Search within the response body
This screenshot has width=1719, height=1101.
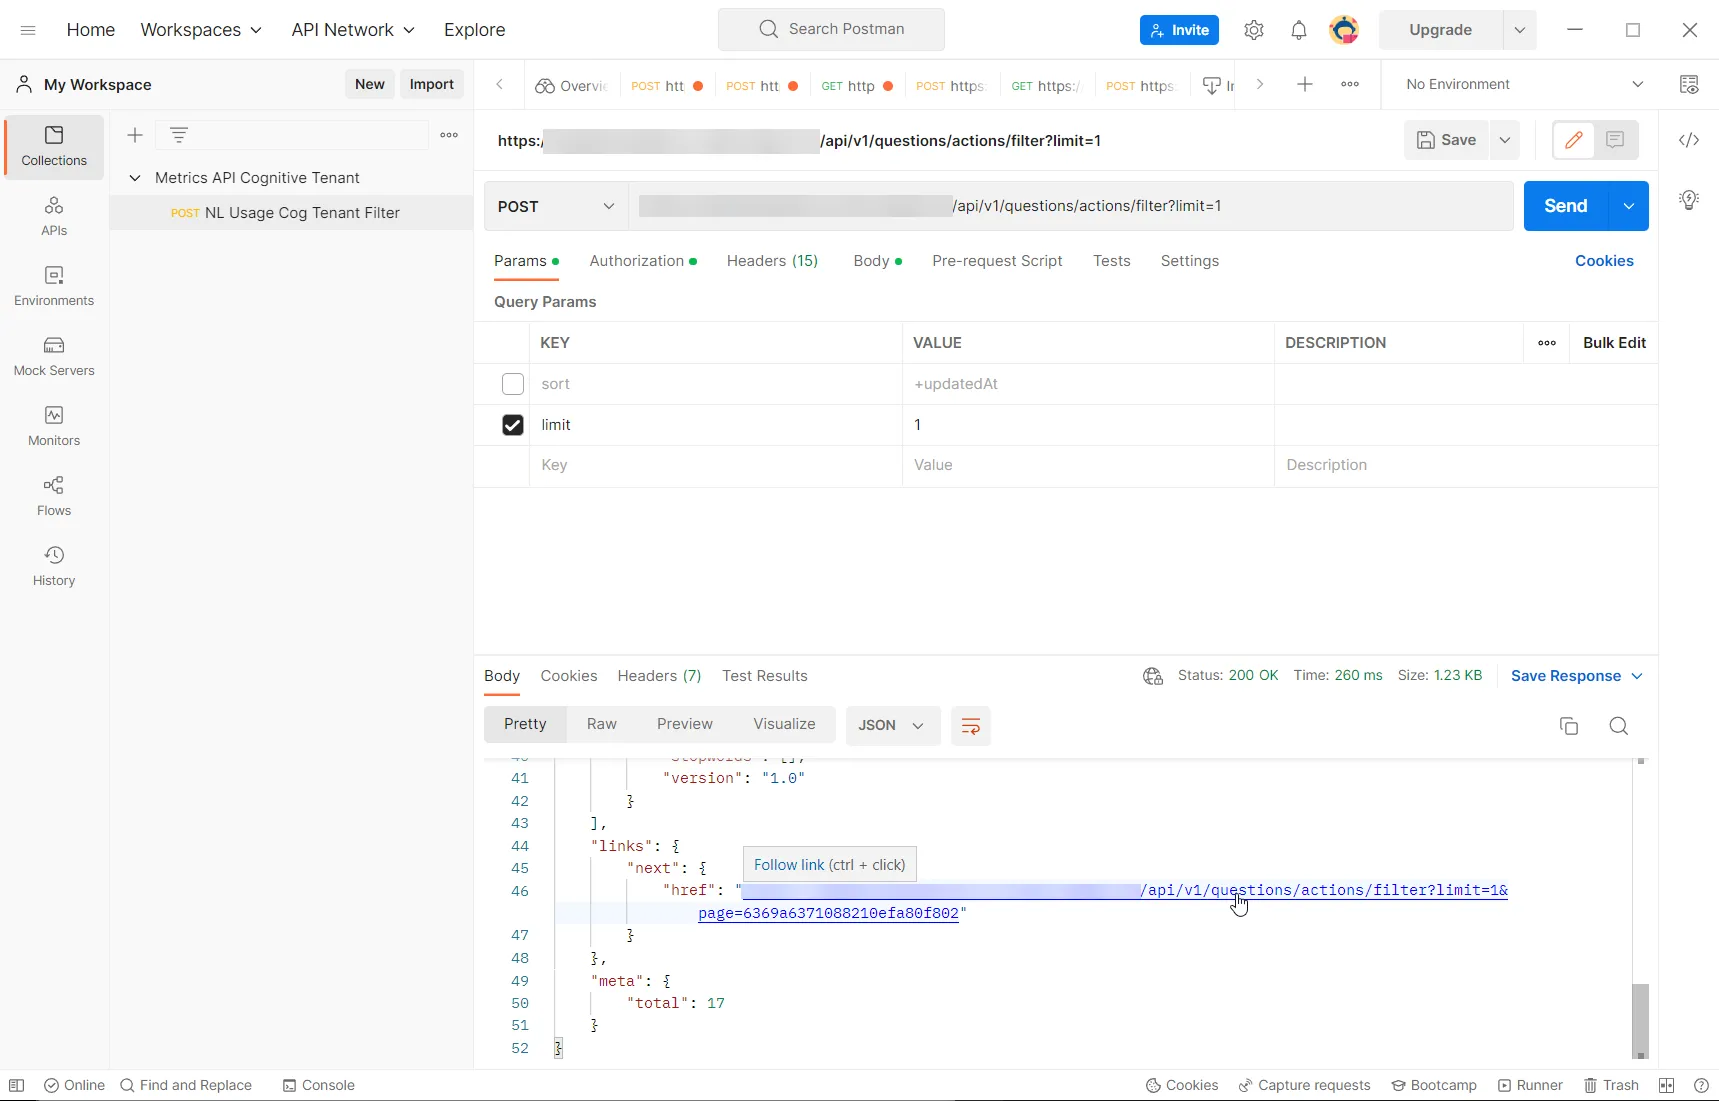tap(1618, 726)
